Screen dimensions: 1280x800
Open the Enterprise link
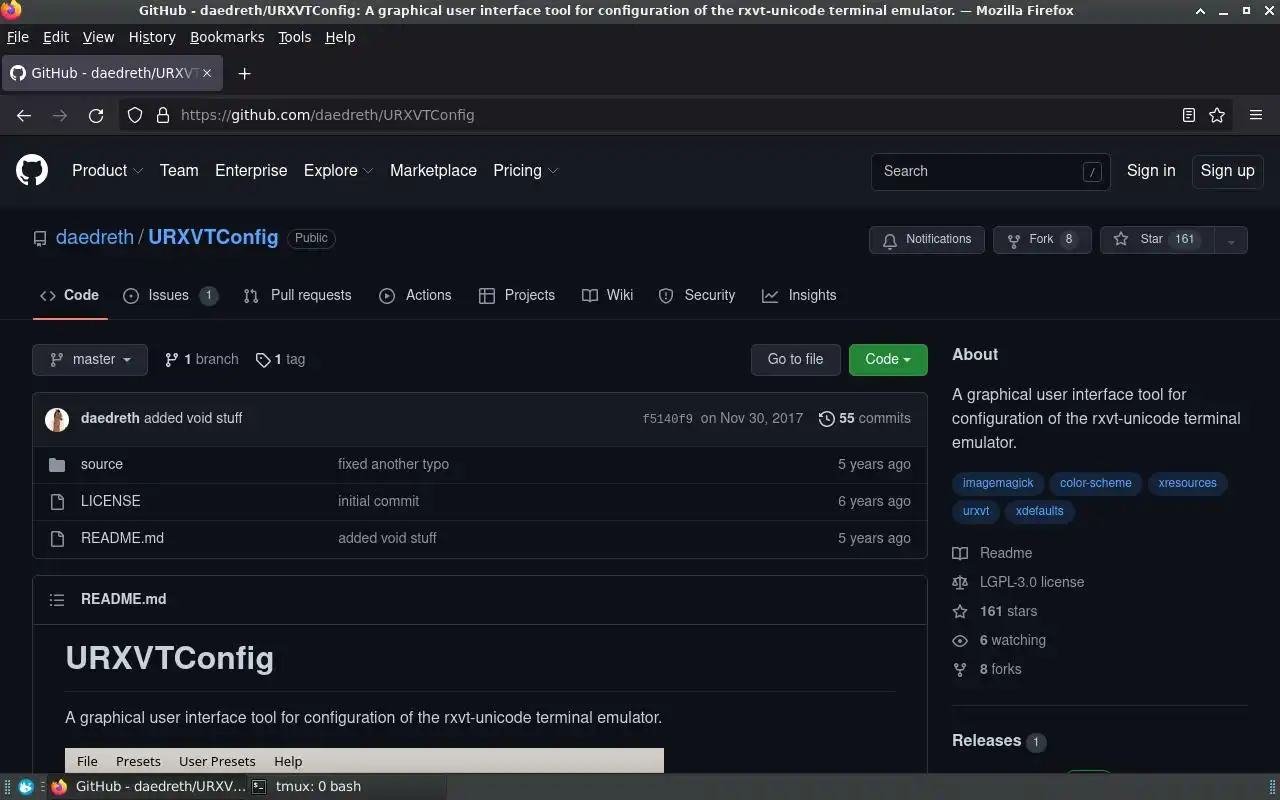(251, 171)
